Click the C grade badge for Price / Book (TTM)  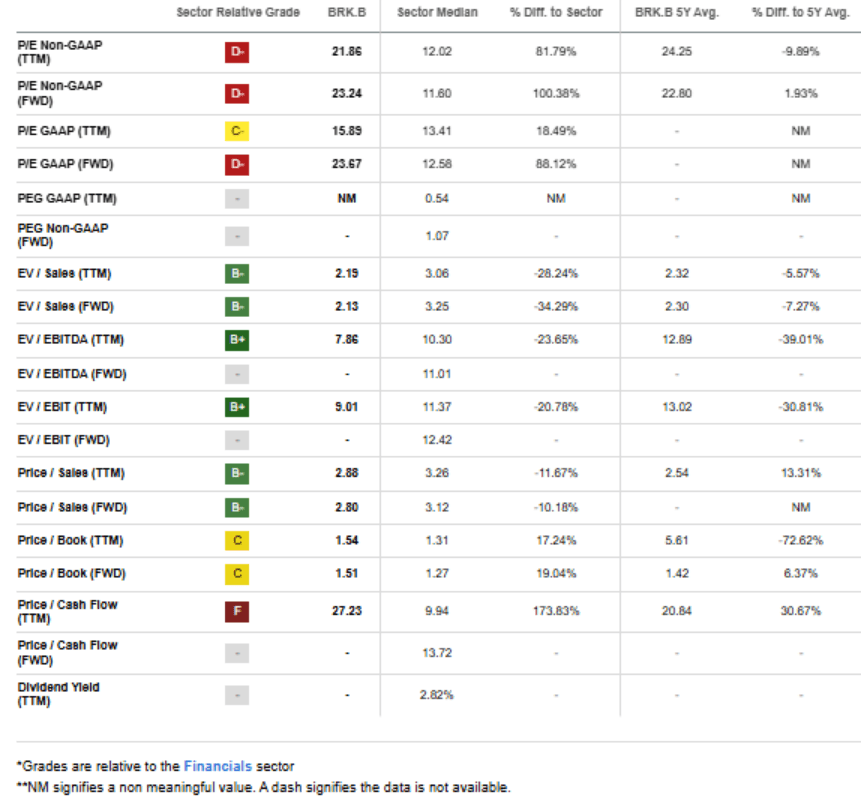coord(236,539)
